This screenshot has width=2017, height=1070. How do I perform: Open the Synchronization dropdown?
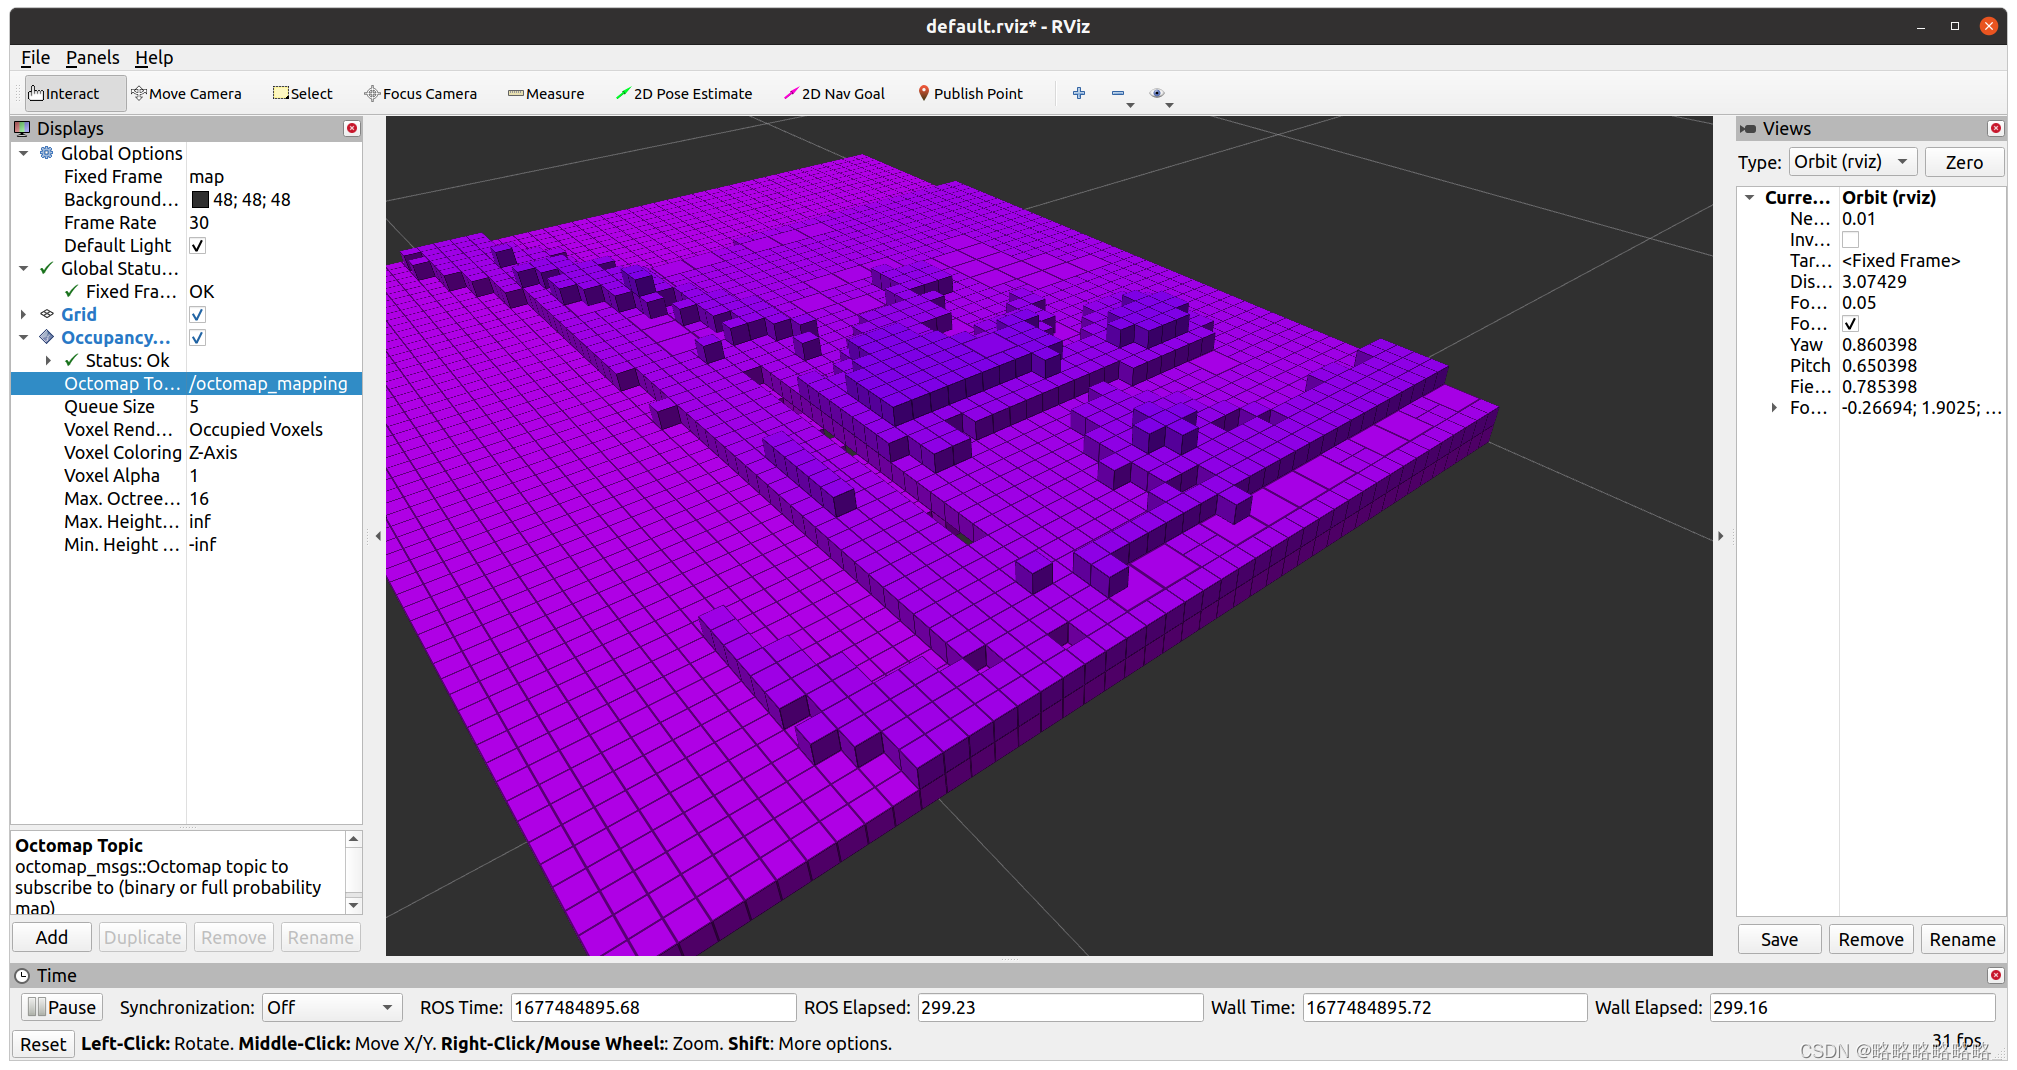[331, 1007]
